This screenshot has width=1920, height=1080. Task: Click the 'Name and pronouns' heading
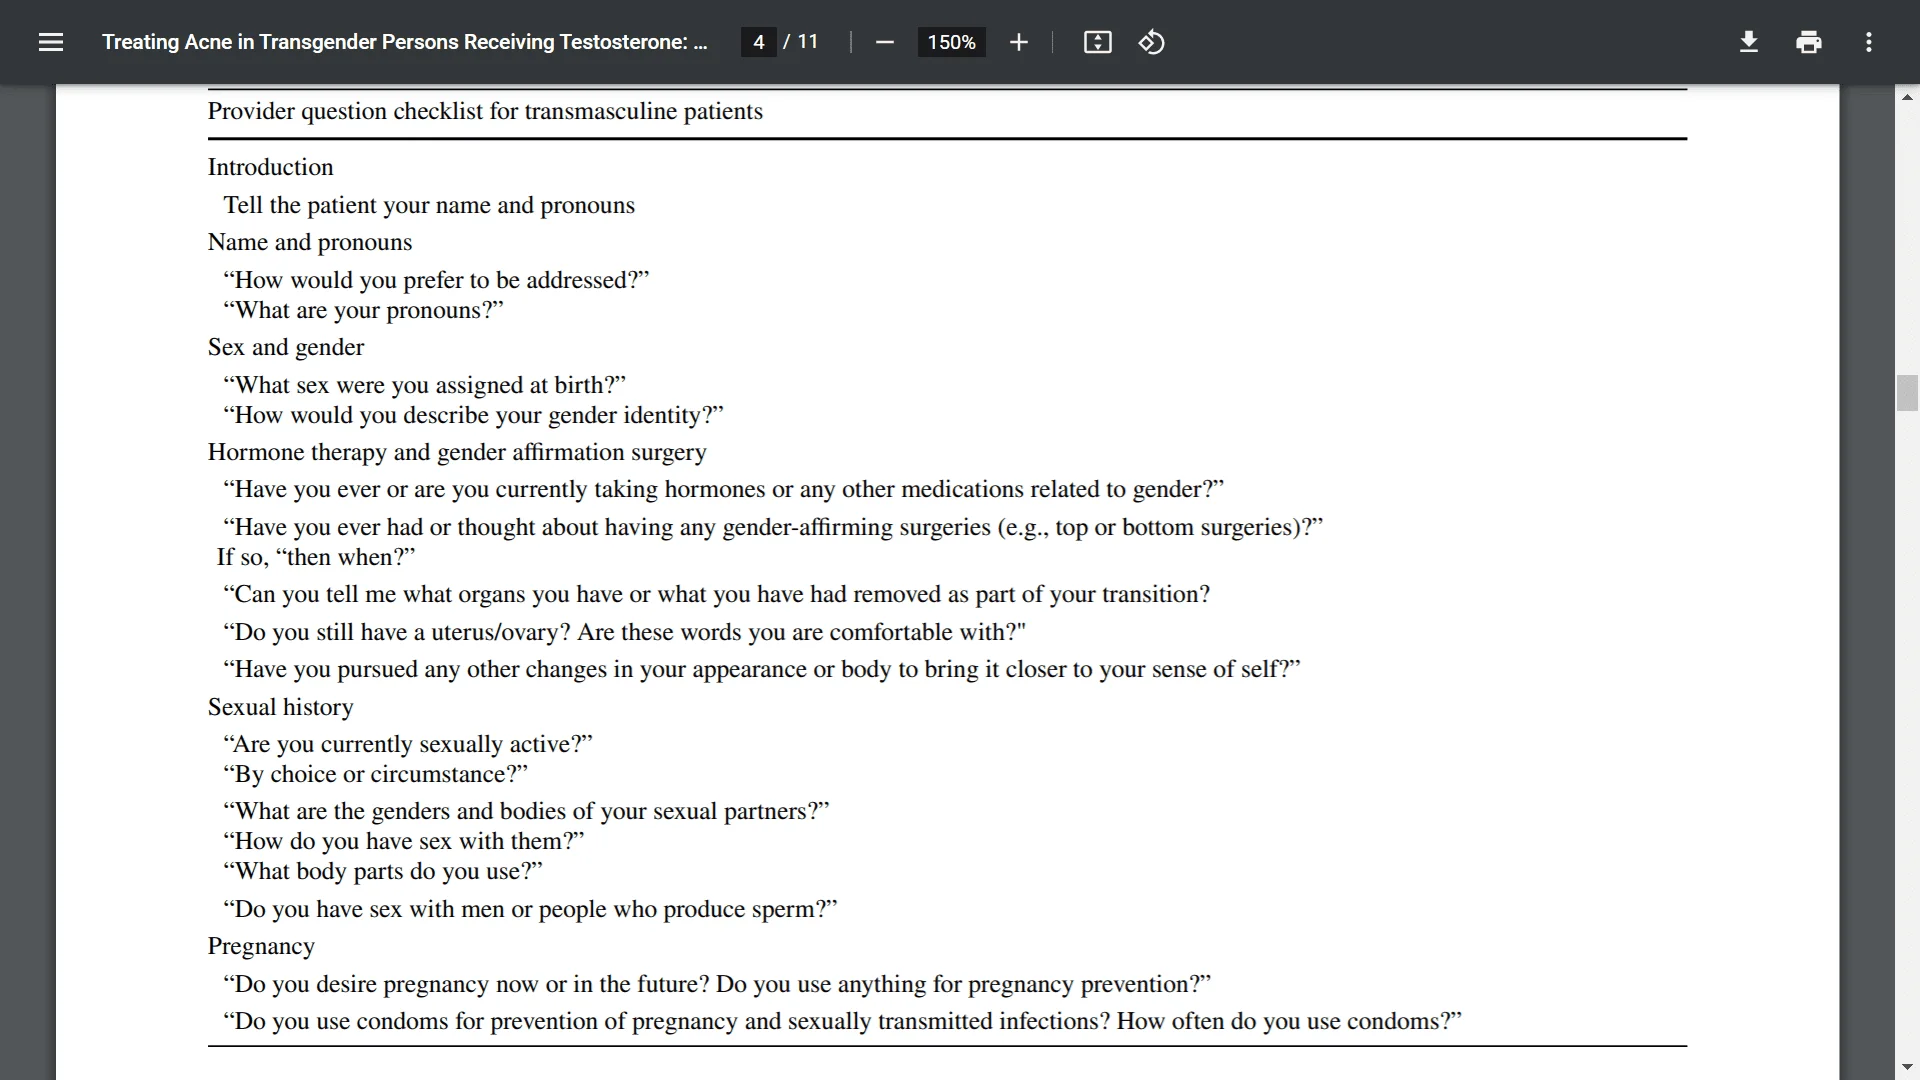[310, 242]
